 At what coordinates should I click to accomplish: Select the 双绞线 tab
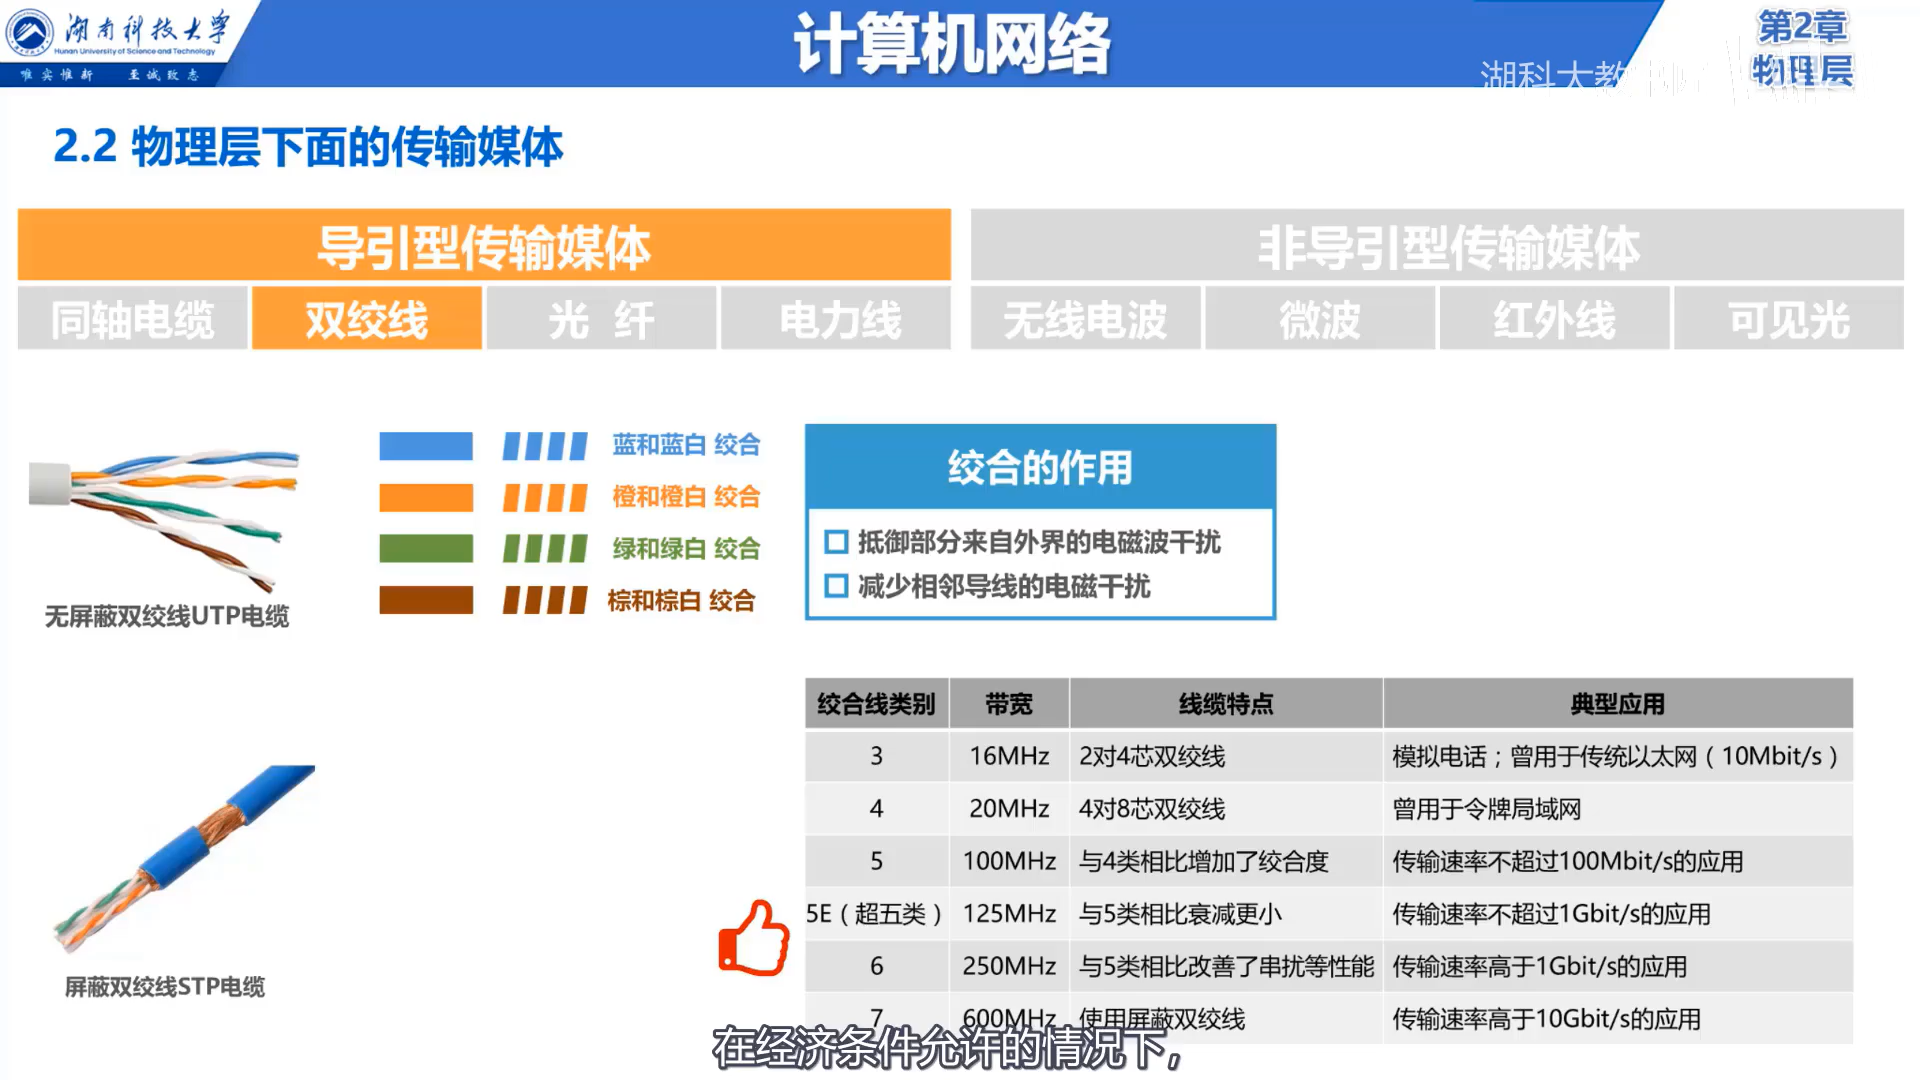(x=367, y=320)
